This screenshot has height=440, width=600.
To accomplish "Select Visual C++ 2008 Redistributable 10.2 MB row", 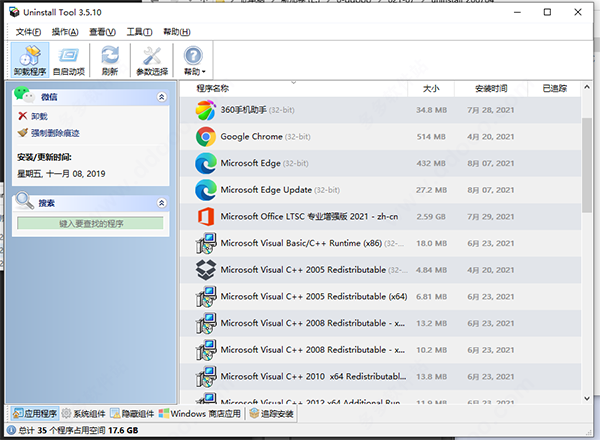I will [381, 350].
